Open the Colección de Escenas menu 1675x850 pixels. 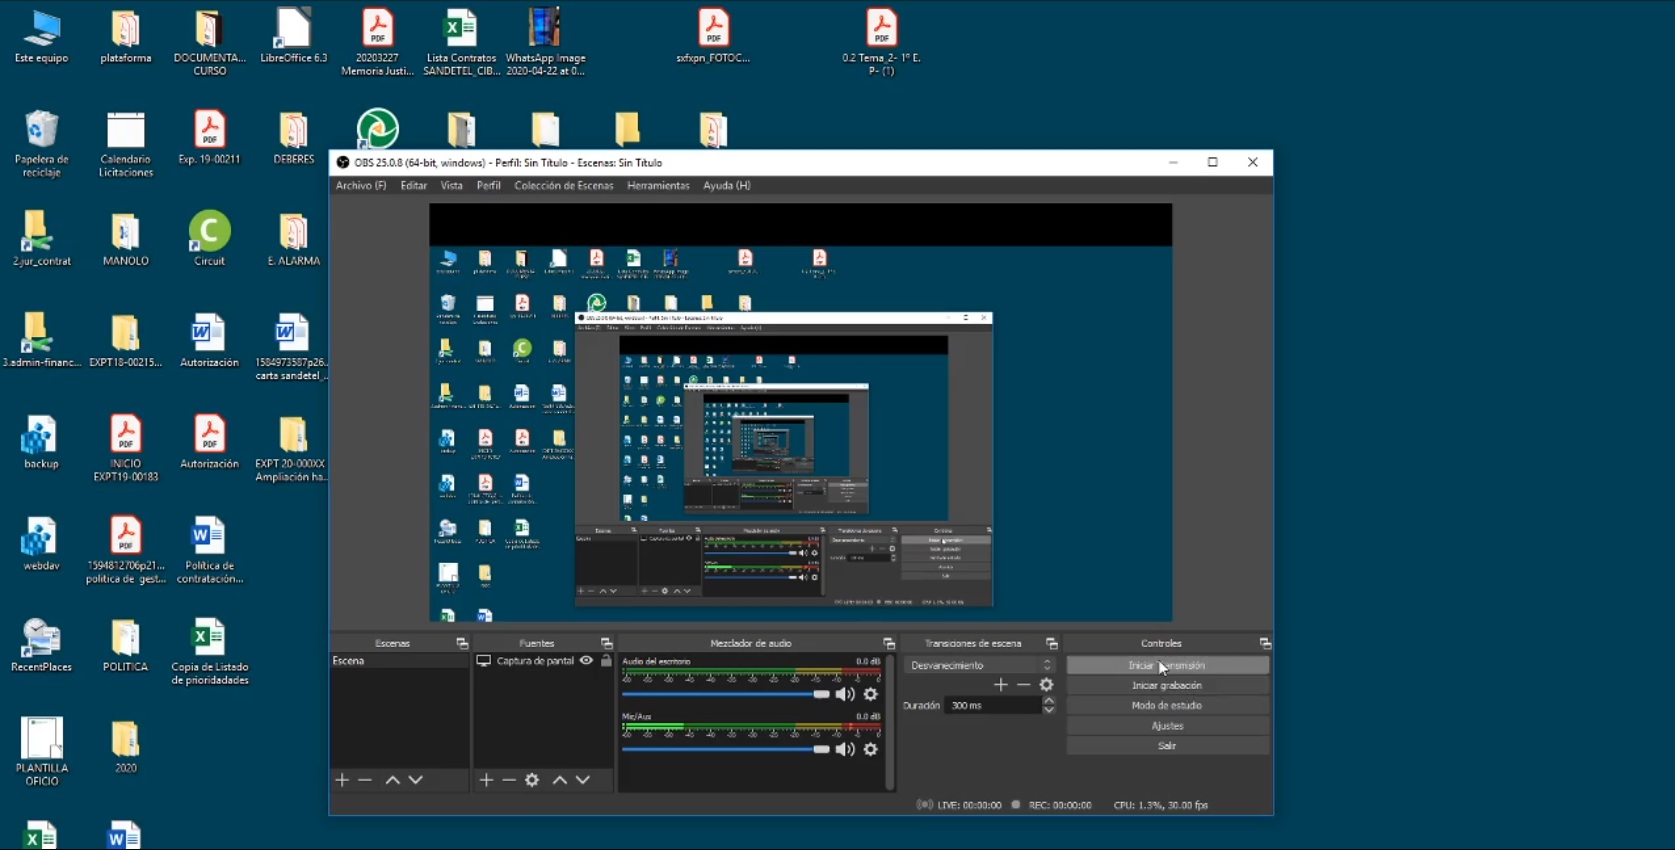563,186
